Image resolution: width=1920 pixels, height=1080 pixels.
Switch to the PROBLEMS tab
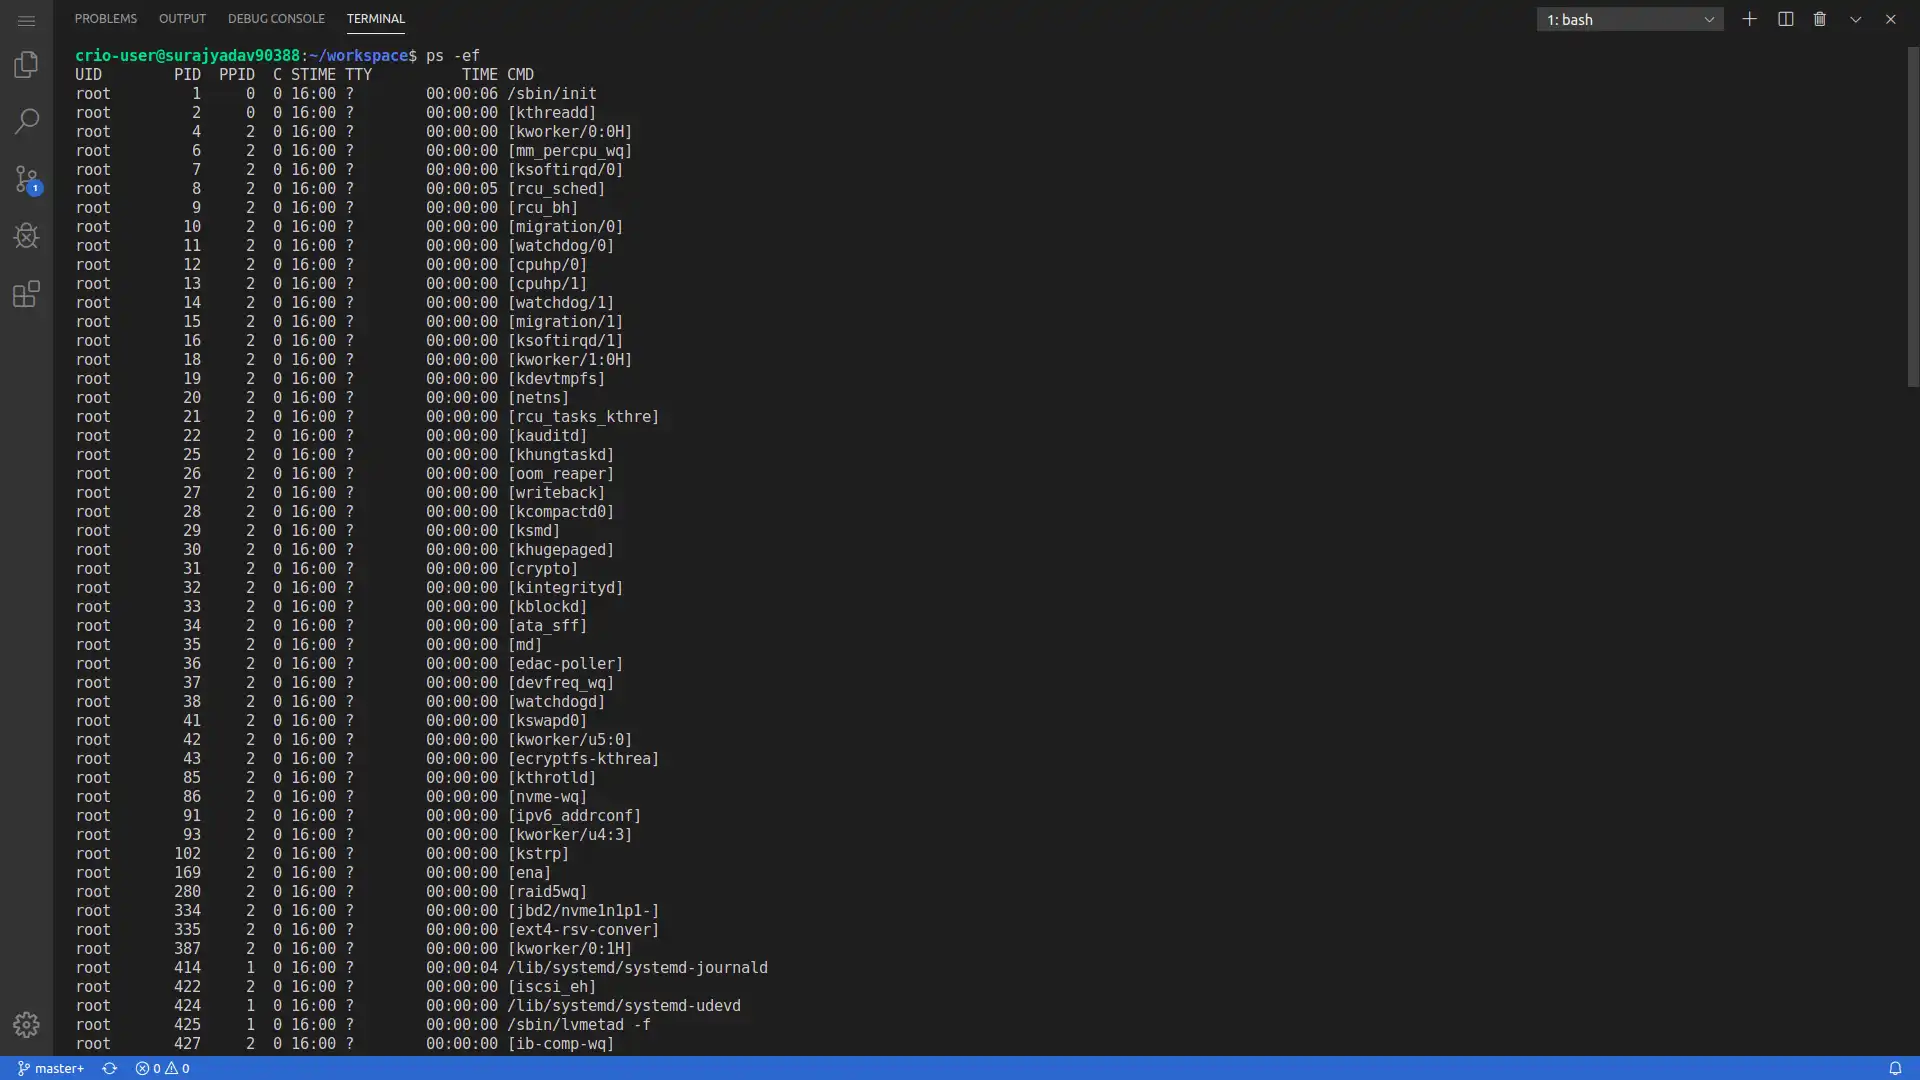click(x=105, y=18)
